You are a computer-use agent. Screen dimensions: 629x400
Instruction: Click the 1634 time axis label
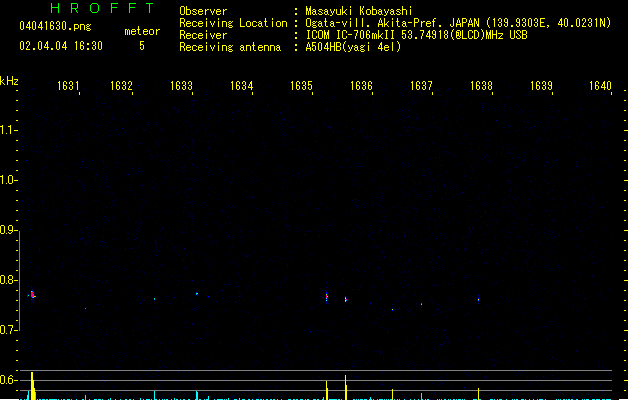point(241,86)
